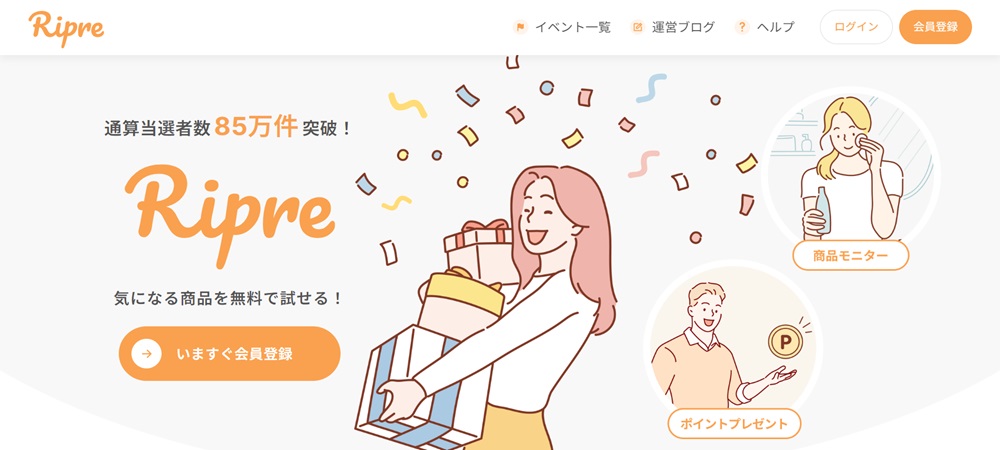Click the gold P point coin icon
1000x450 pixels.
pos(785,342)
